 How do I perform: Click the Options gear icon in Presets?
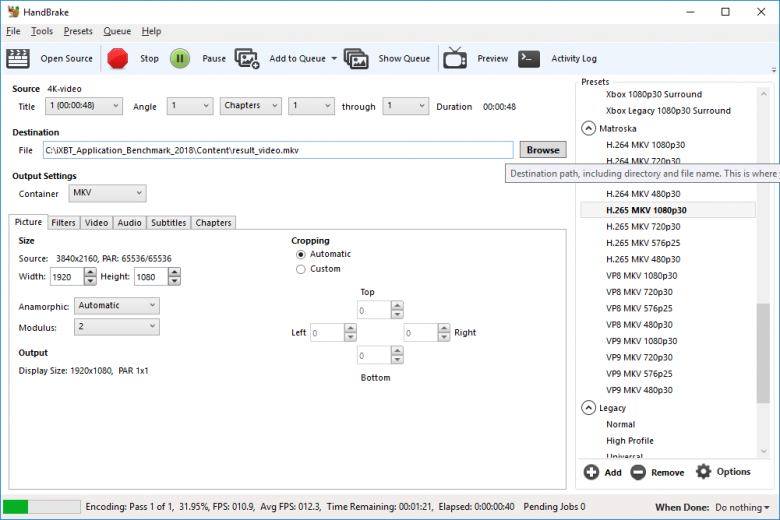[x=703, y=472]
